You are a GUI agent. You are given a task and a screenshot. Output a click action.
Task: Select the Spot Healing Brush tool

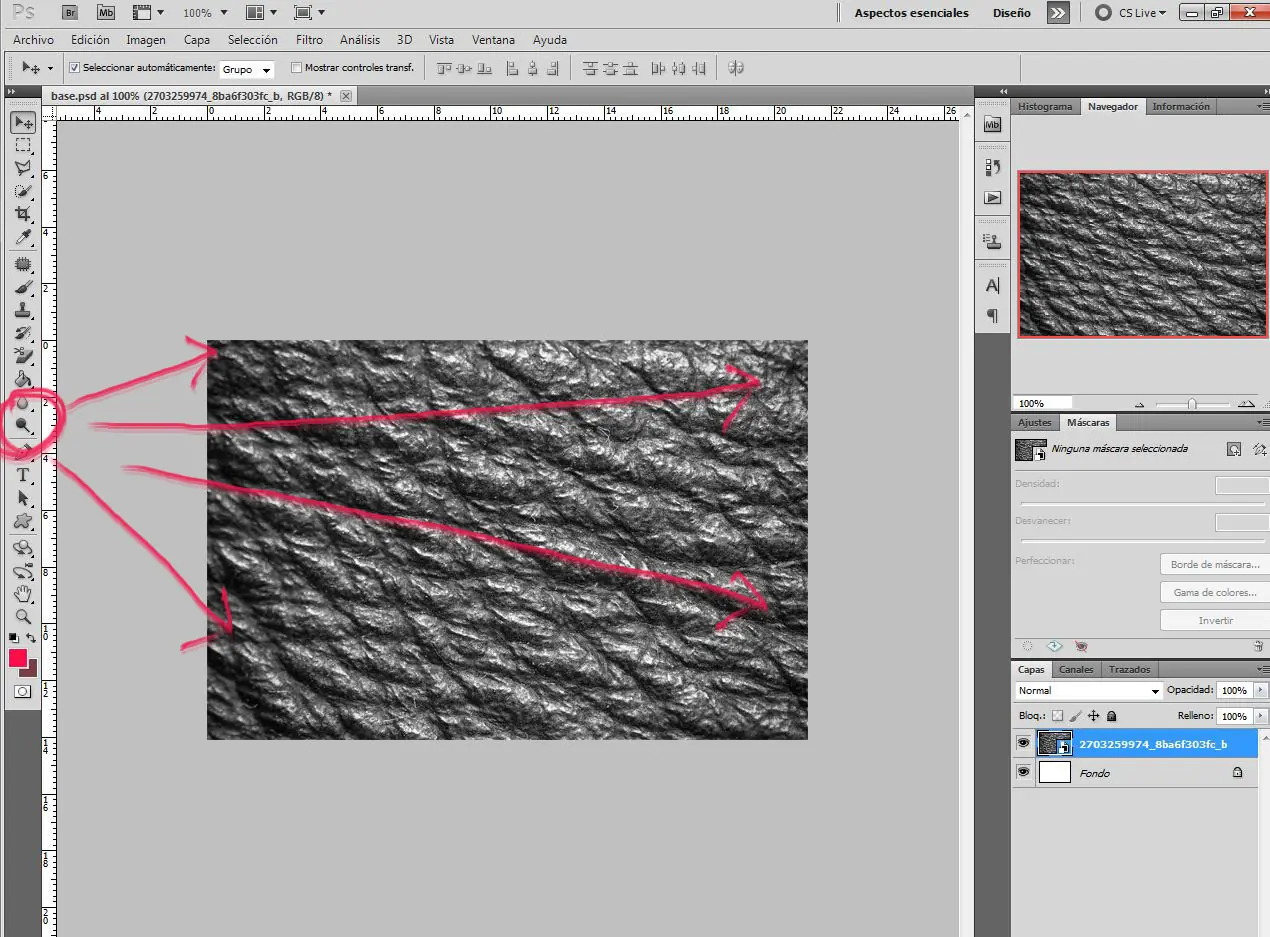tap(23, 265)
